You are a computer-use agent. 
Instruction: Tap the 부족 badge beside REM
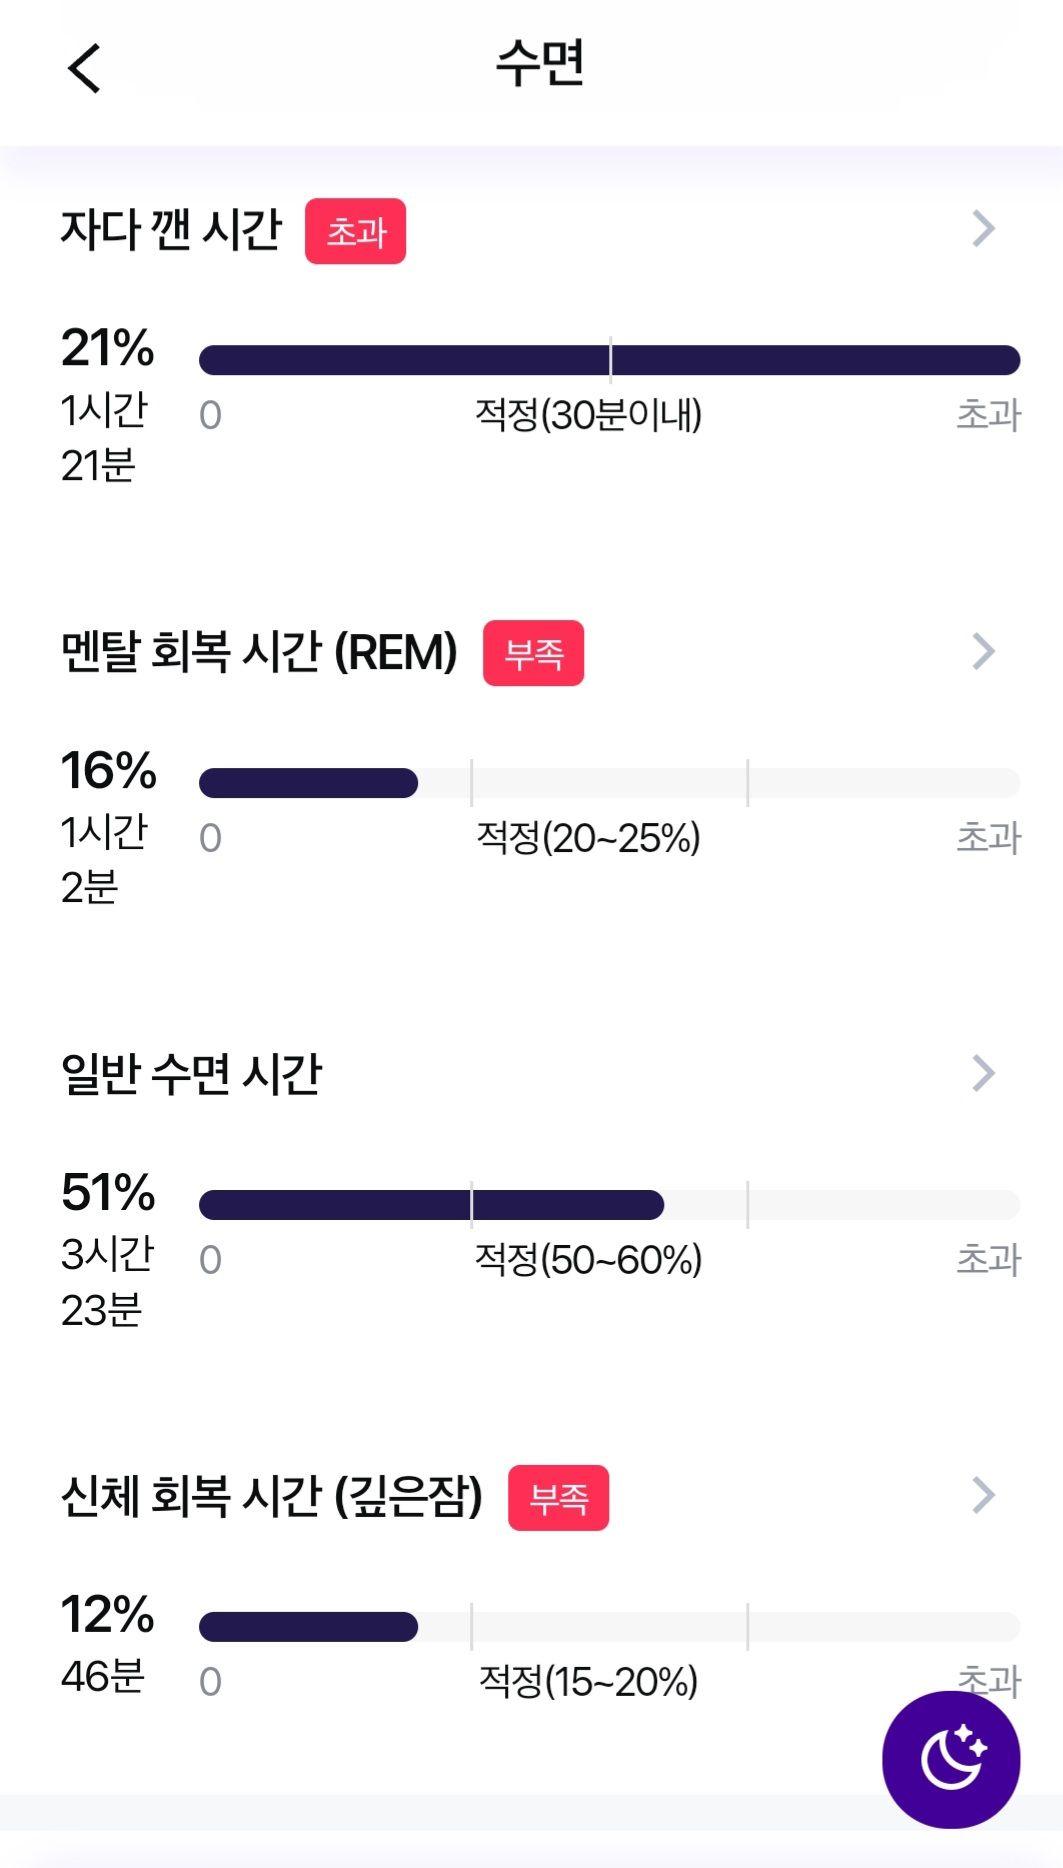[x=533, y=653]
